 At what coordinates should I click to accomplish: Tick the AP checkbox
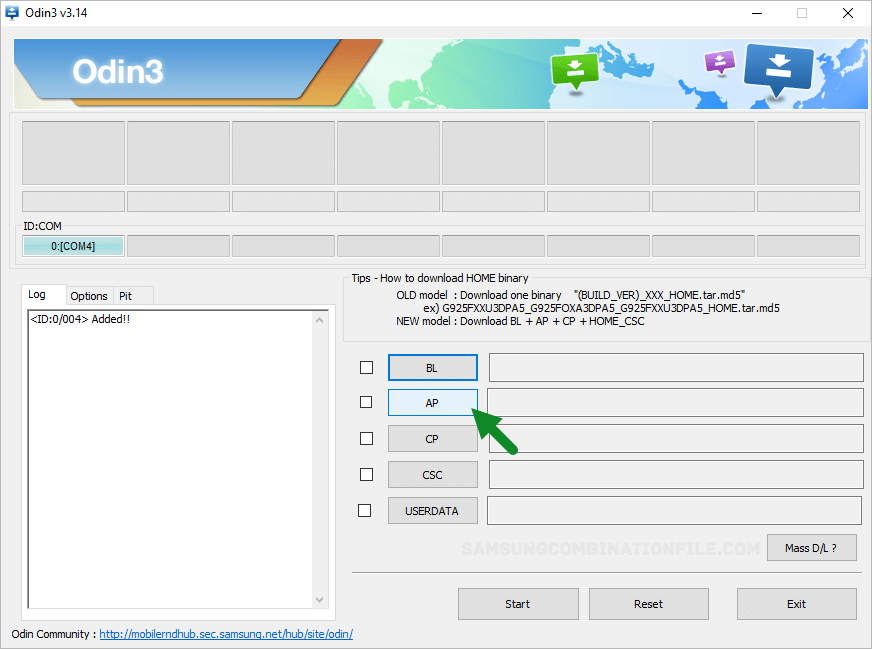coord(366,402)
